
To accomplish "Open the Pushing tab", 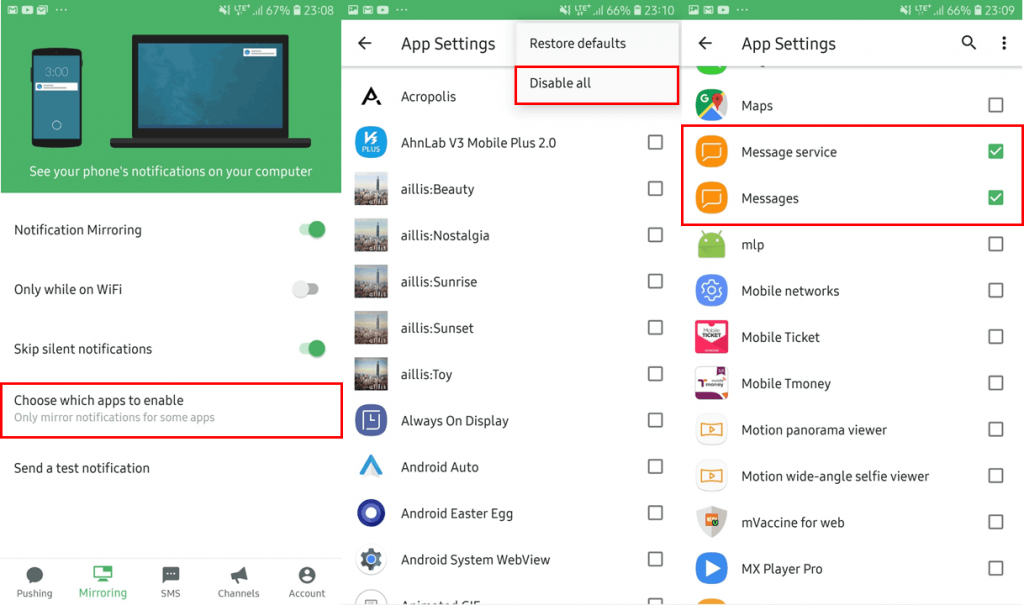I will [35, 581].
